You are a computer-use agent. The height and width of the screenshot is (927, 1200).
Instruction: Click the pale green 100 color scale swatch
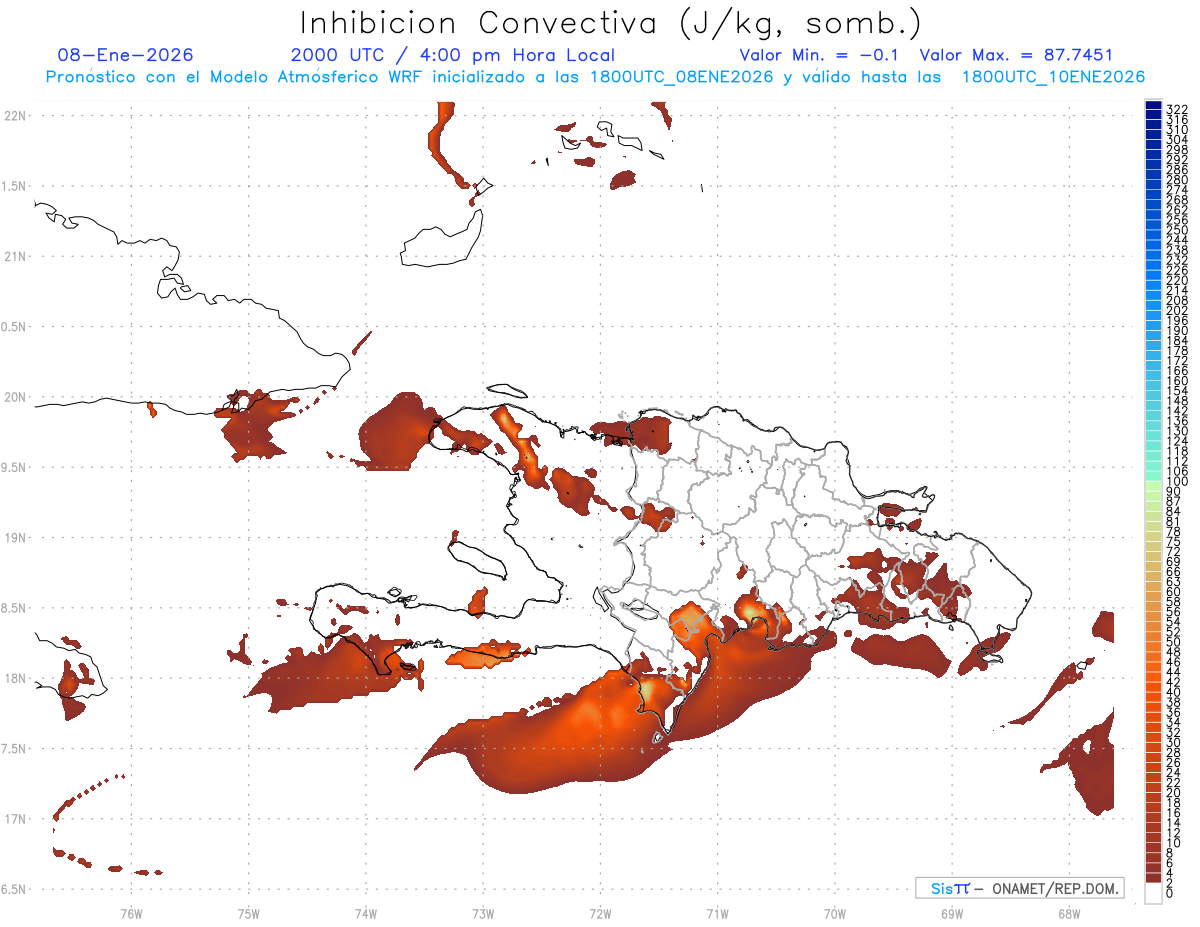click(1153, 485)
